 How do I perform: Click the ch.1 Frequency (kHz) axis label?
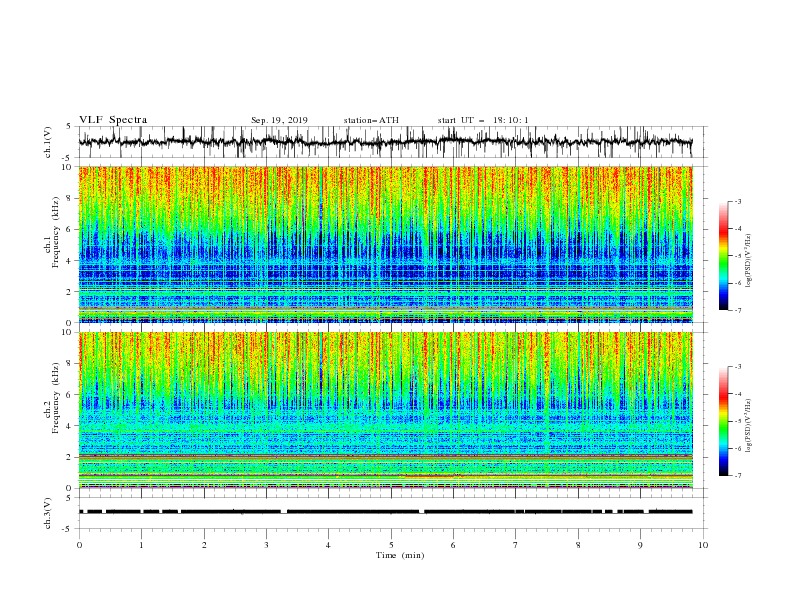click(x=52, y=232)
